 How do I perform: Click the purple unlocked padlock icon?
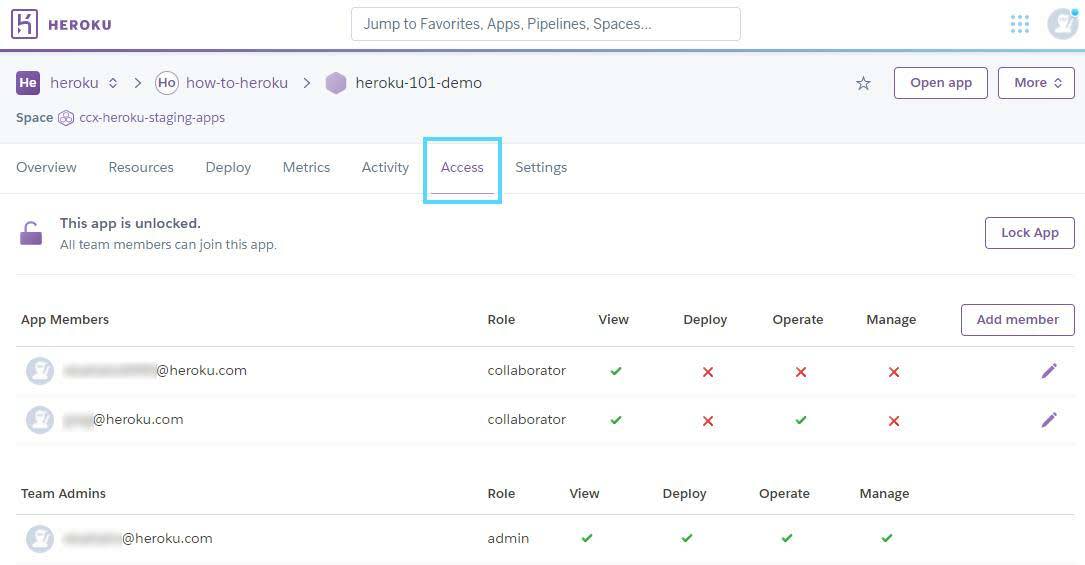30,233
